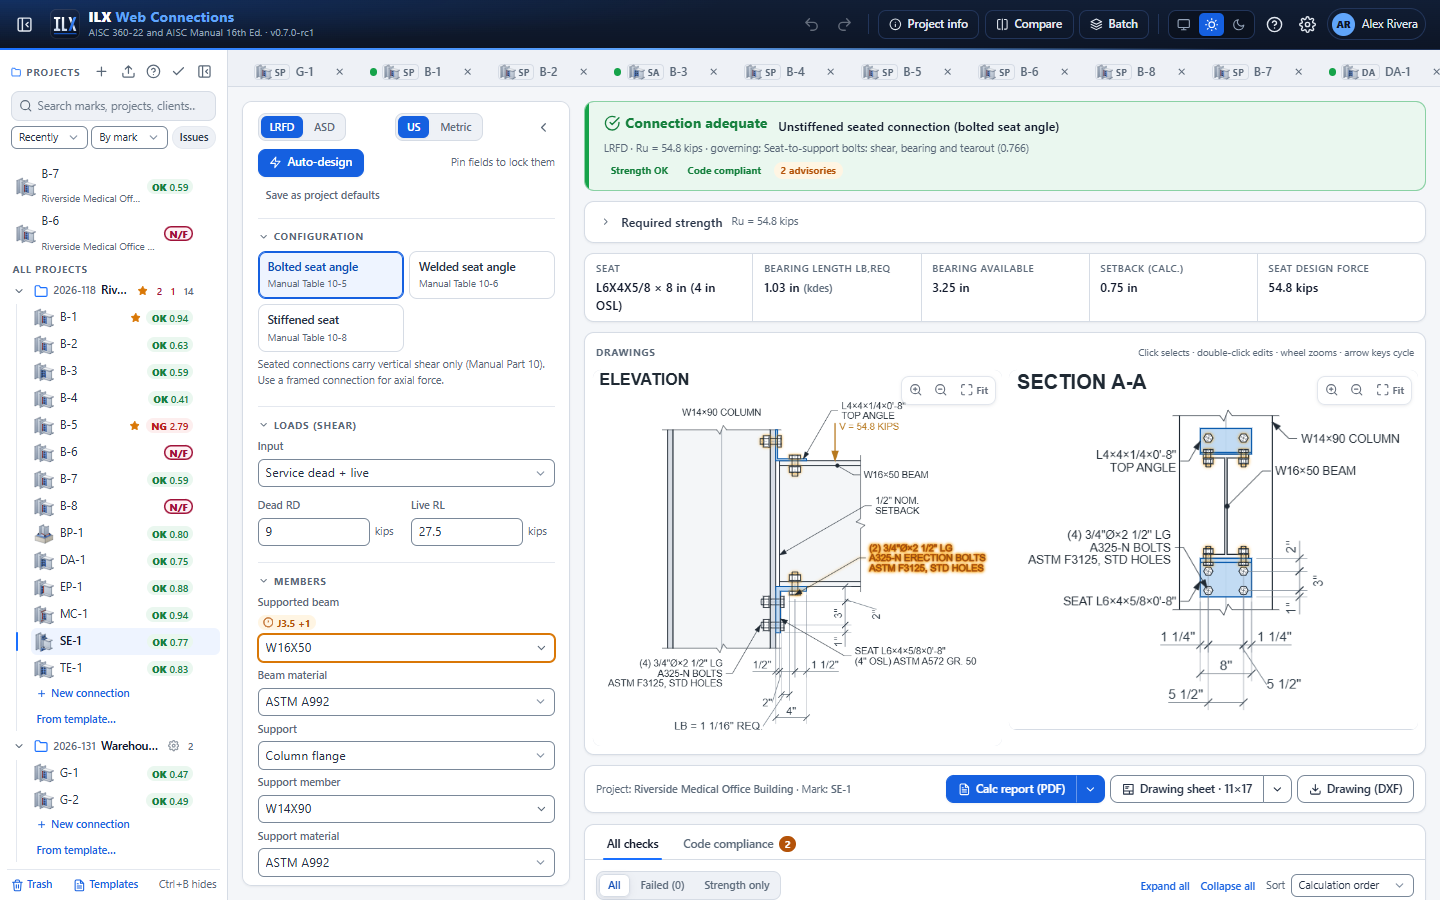
Task: Click the Batch button
Action: point(1114,24)
